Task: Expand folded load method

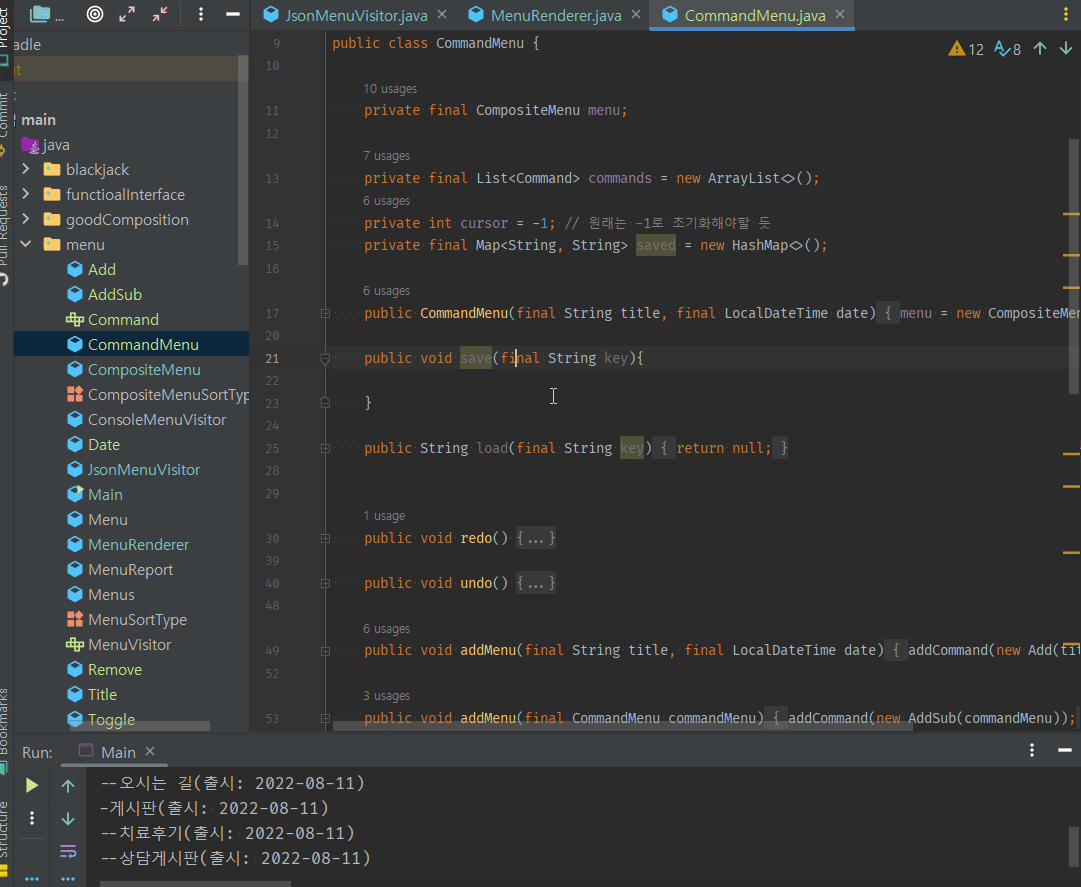Action: 325,449
